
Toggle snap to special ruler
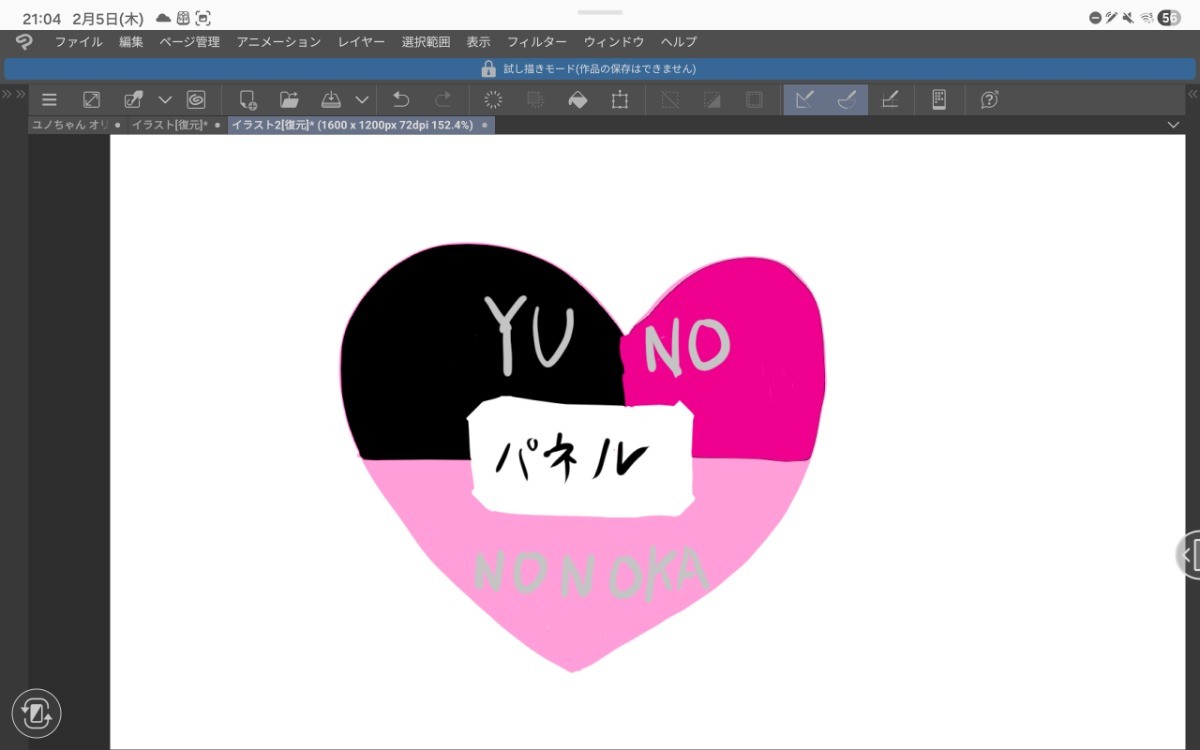[846, 100]
